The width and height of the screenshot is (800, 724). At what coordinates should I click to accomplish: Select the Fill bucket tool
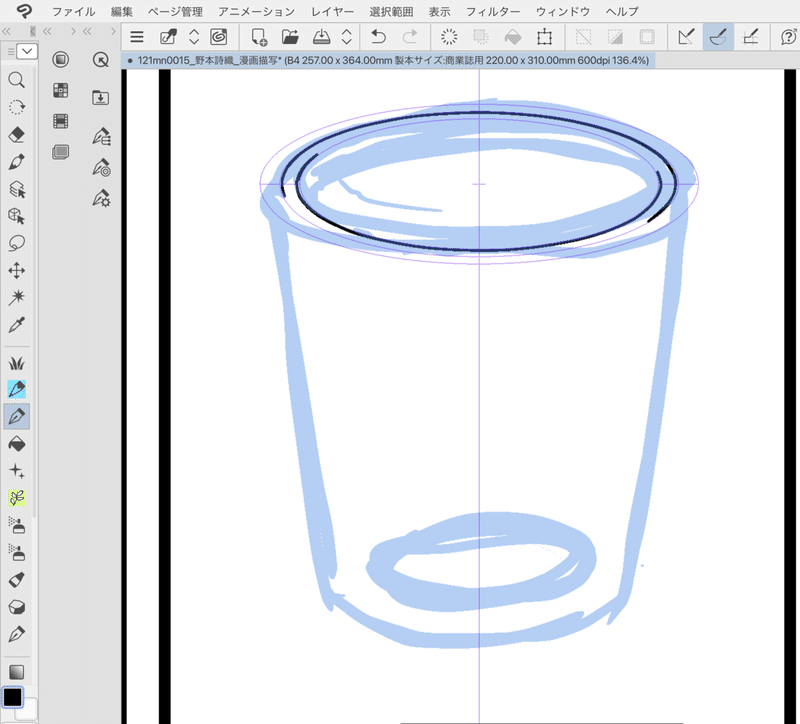16,444
